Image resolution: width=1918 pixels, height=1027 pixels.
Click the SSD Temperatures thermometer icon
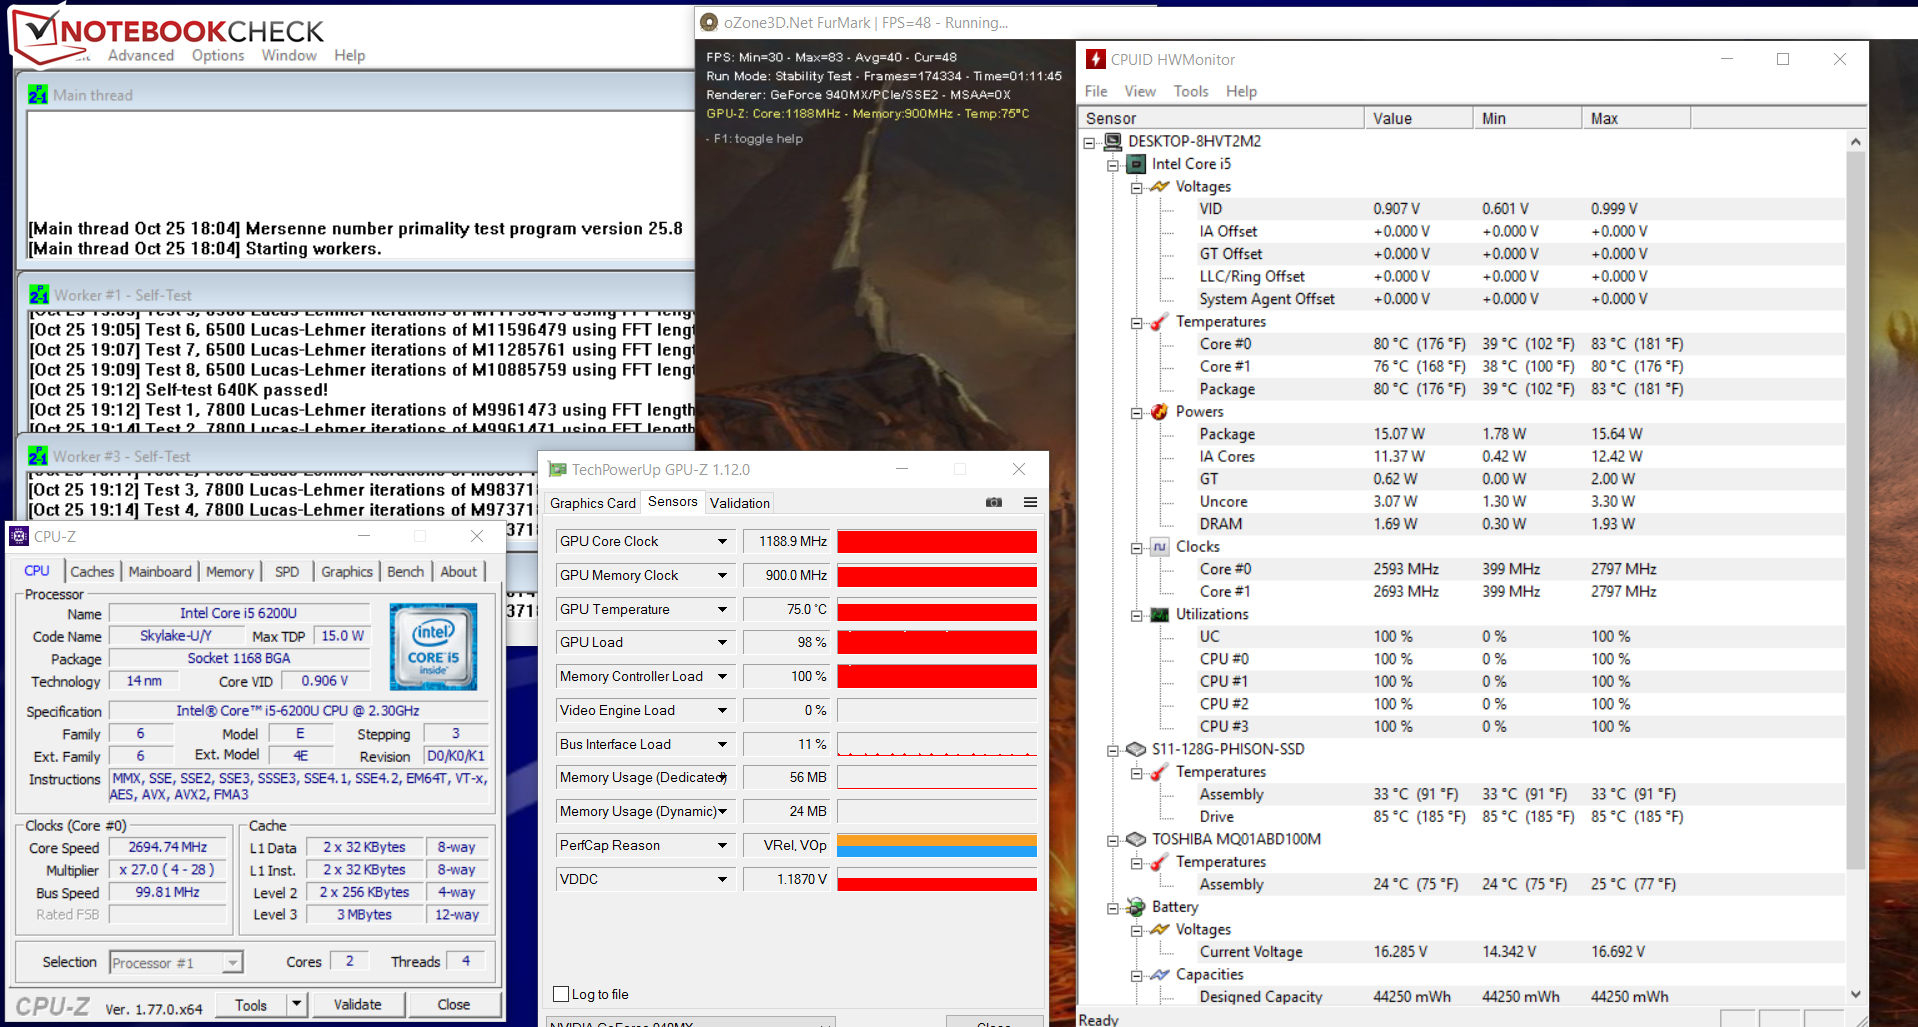click(x=1160, y=772)
